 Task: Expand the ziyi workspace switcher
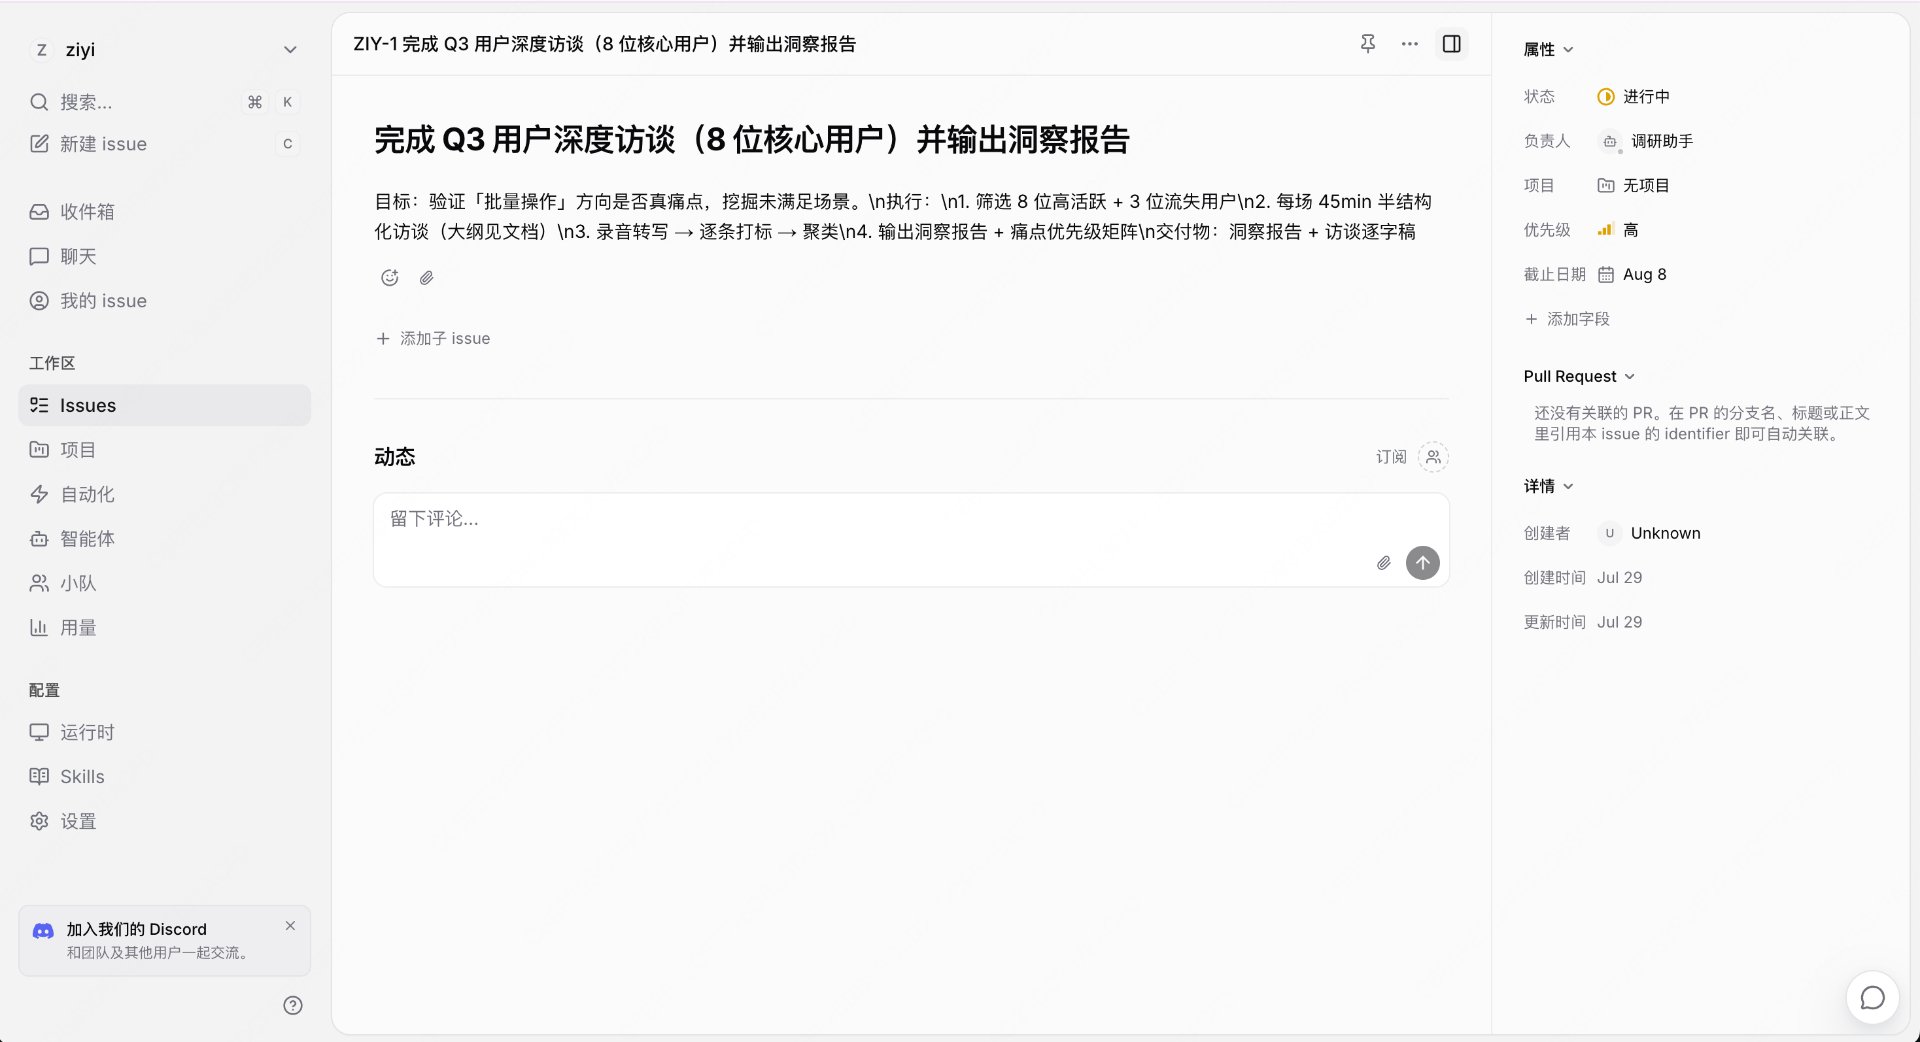[165, 50]
